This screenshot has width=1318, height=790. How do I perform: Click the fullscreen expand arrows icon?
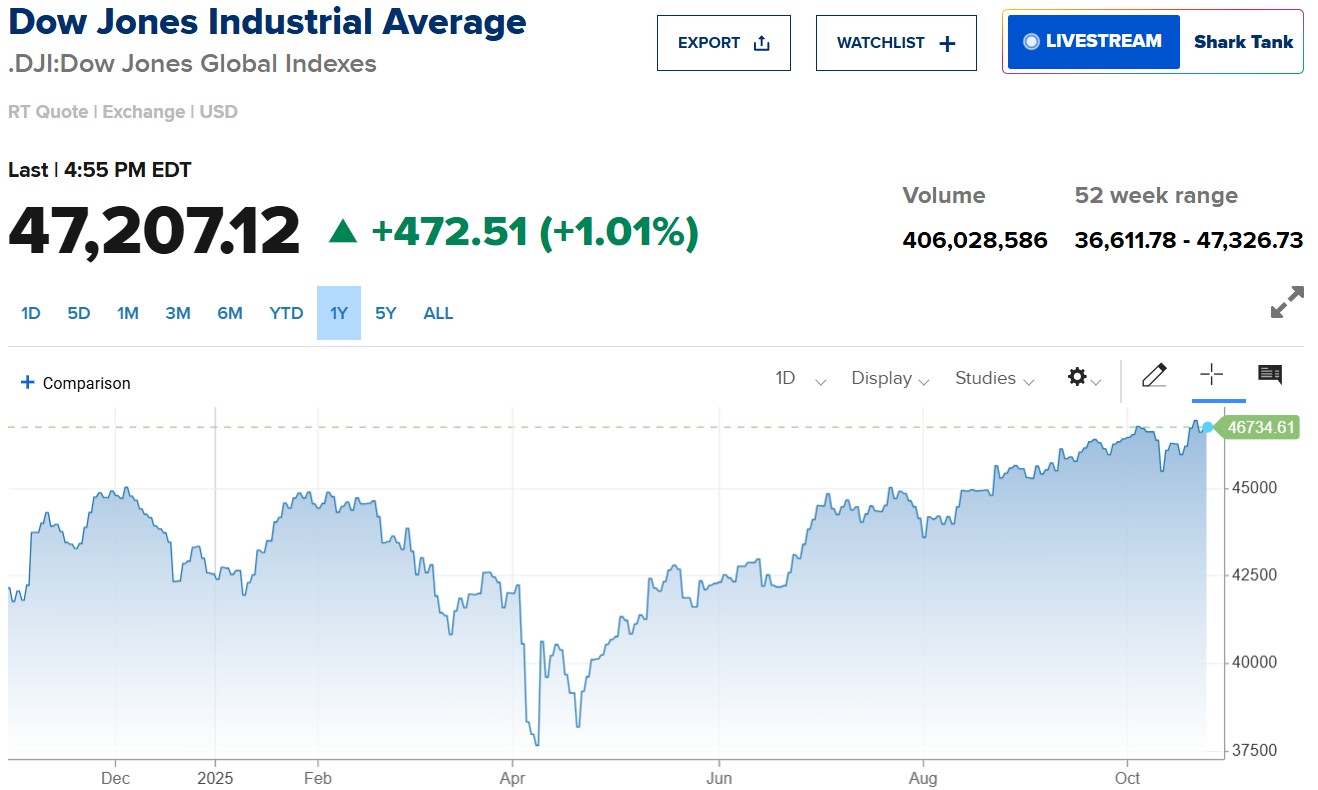point(1287,302)
